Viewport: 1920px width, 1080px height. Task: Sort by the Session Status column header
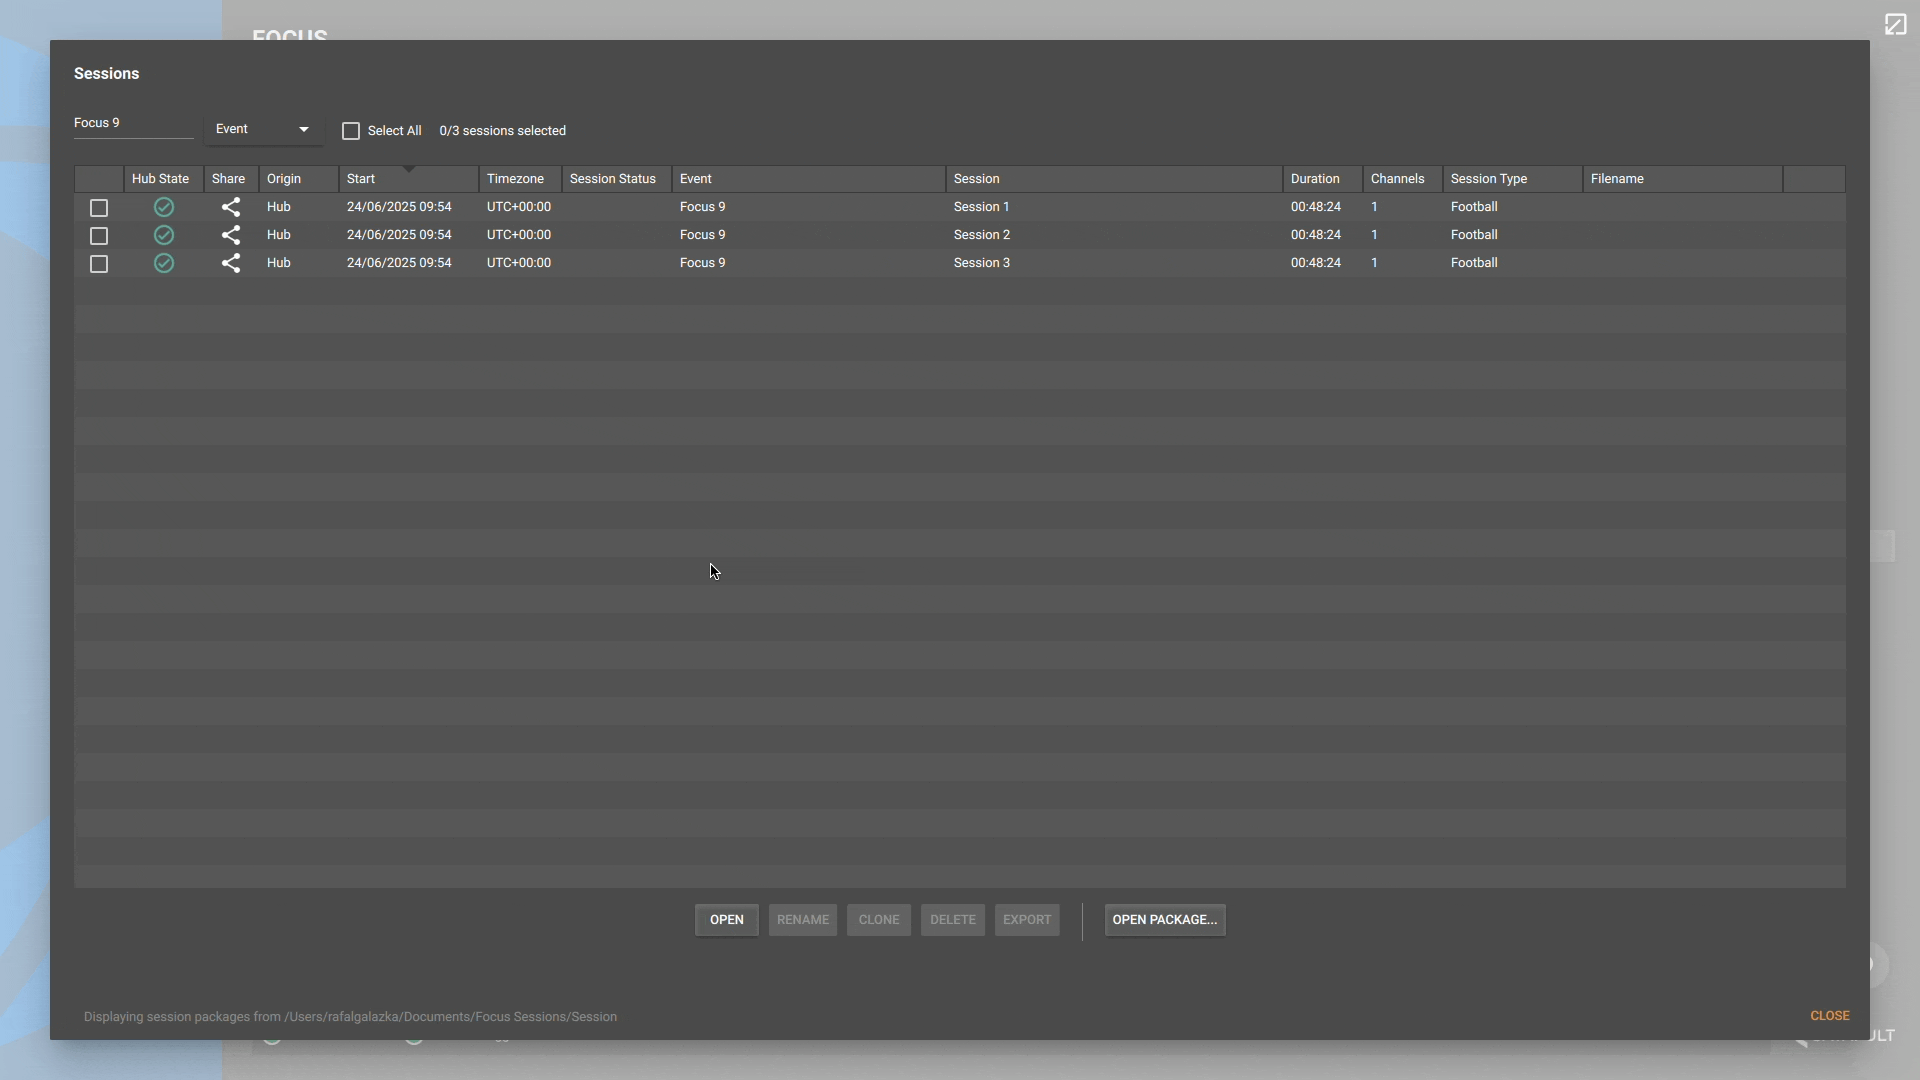pos(617,179)
